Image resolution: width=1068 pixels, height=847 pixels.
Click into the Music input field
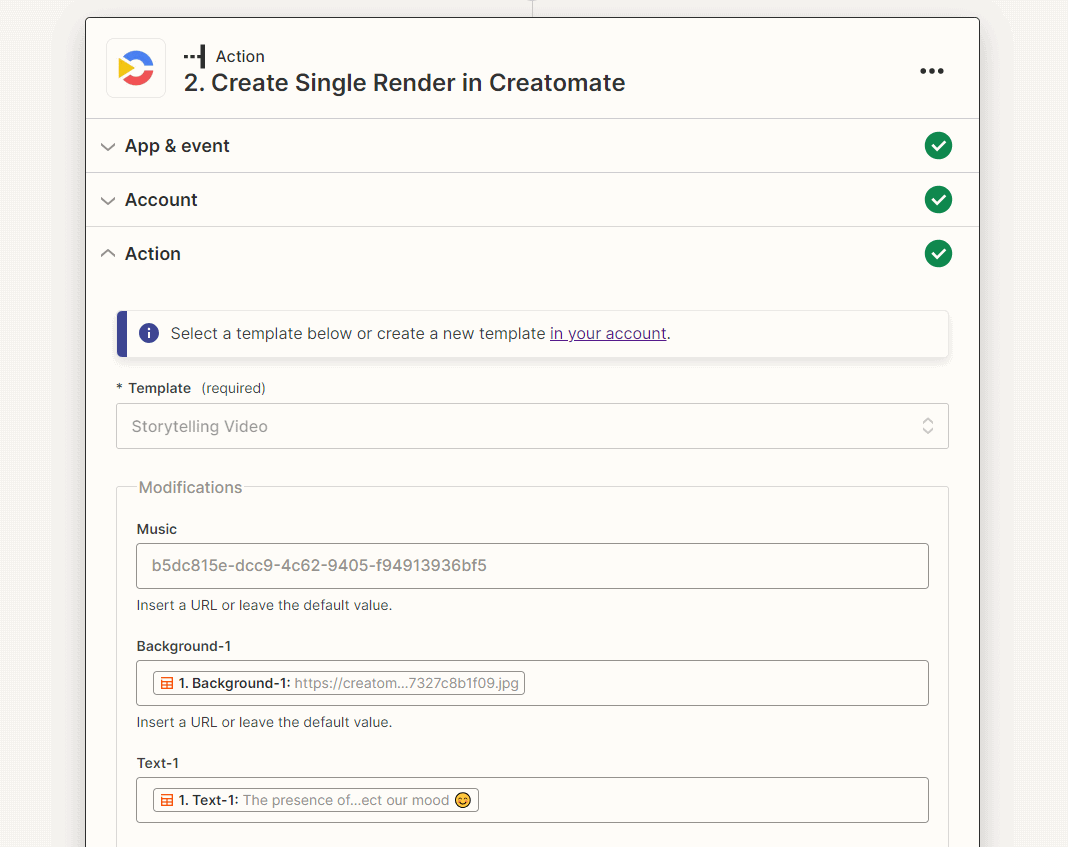532,566
